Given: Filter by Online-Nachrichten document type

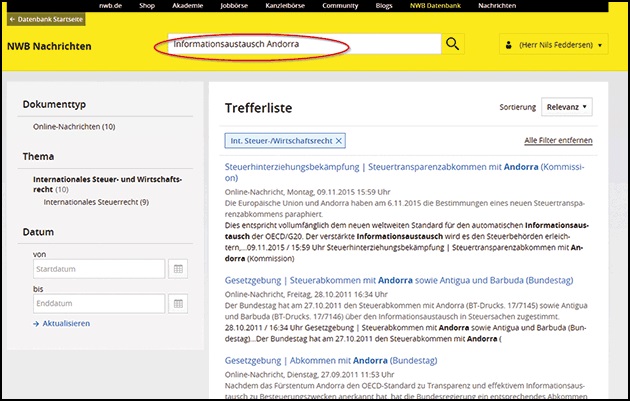Looking at the screenshot, I should (x=74, y=127).
